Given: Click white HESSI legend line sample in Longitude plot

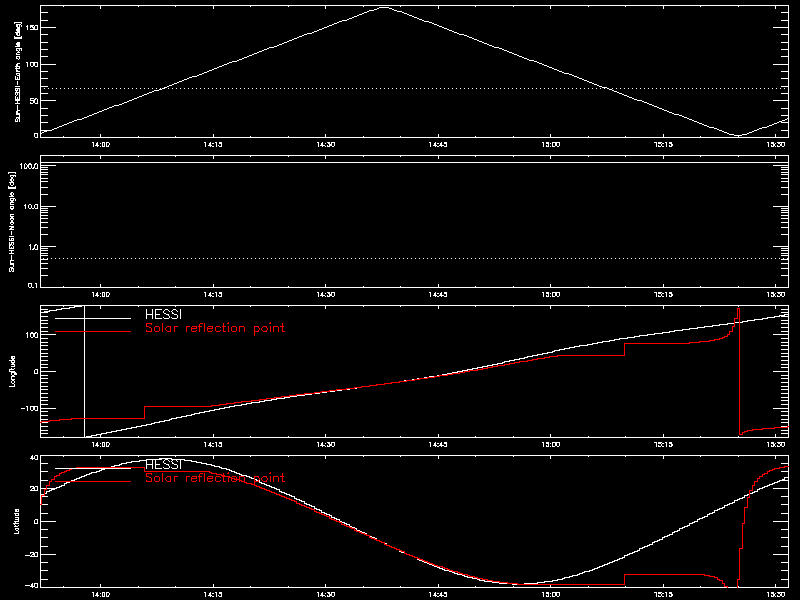Looking at the screenshot, I should (x=93, y=318).
